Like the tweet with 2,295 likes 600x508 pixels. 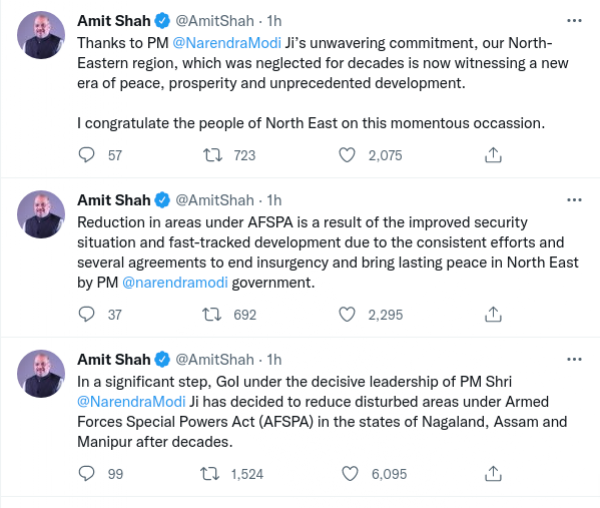click(x=347, y=314)
